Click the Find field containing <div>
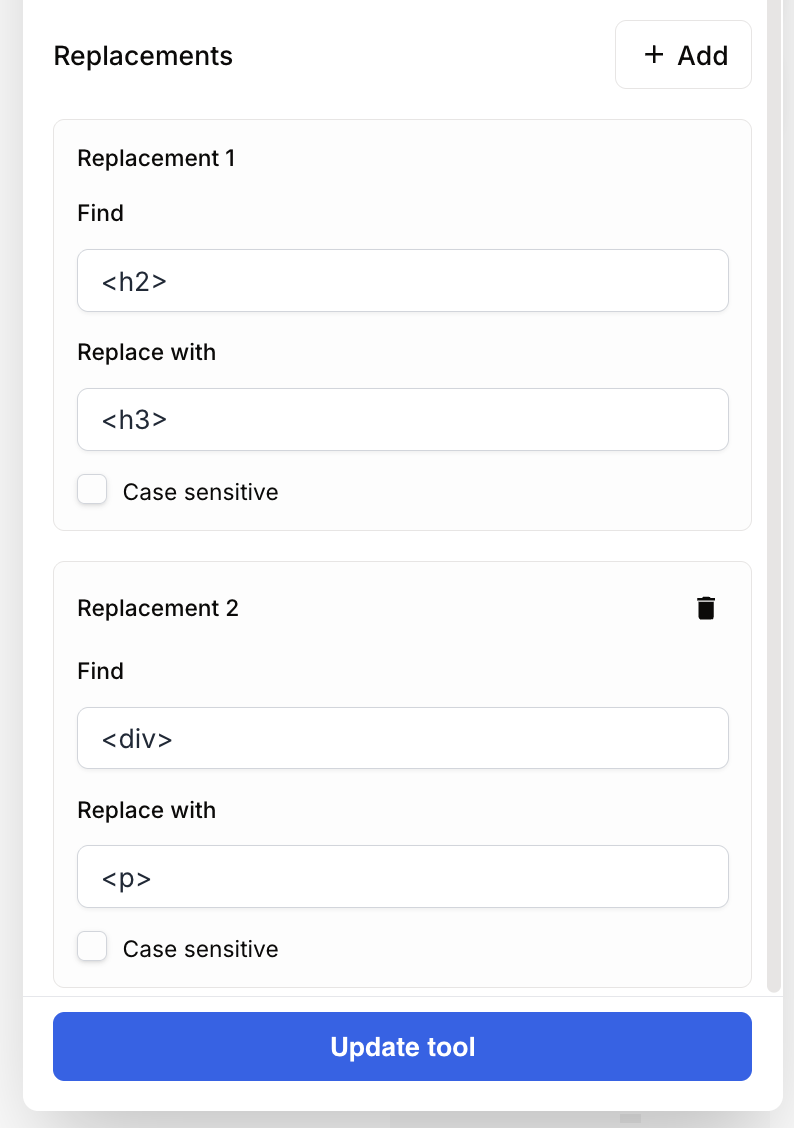Screen dimensions: 794x1128 pyautogui.click(x=402, y=738)
